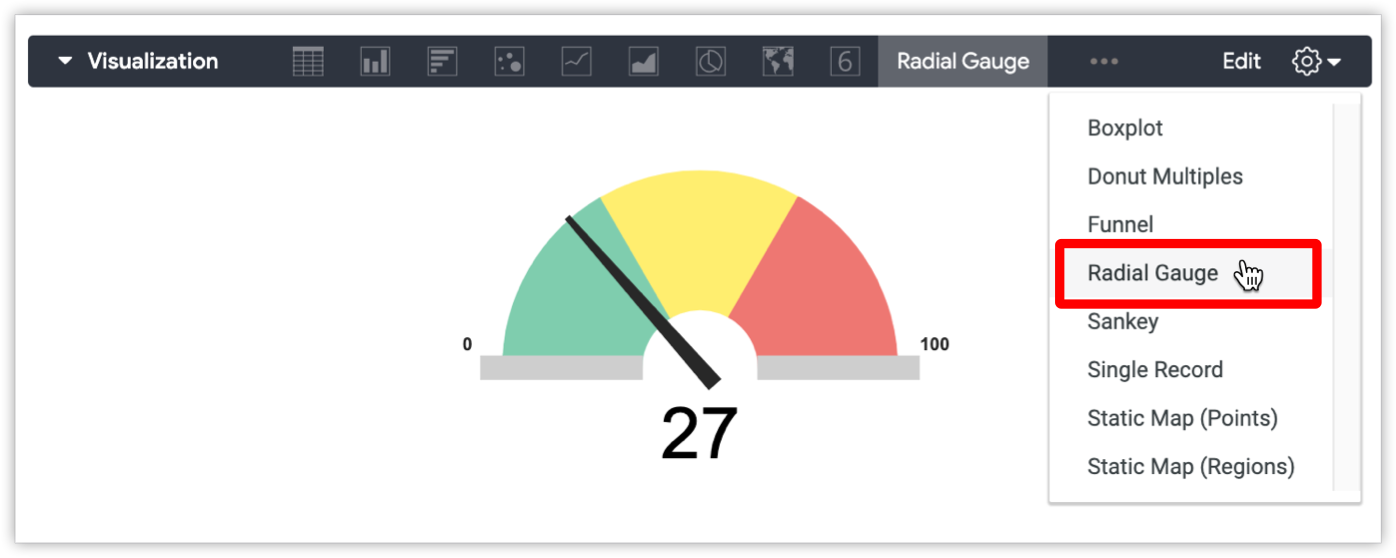
Task: Choose Static Map (Regions) from the menu
Action: tap(1190, 466)
